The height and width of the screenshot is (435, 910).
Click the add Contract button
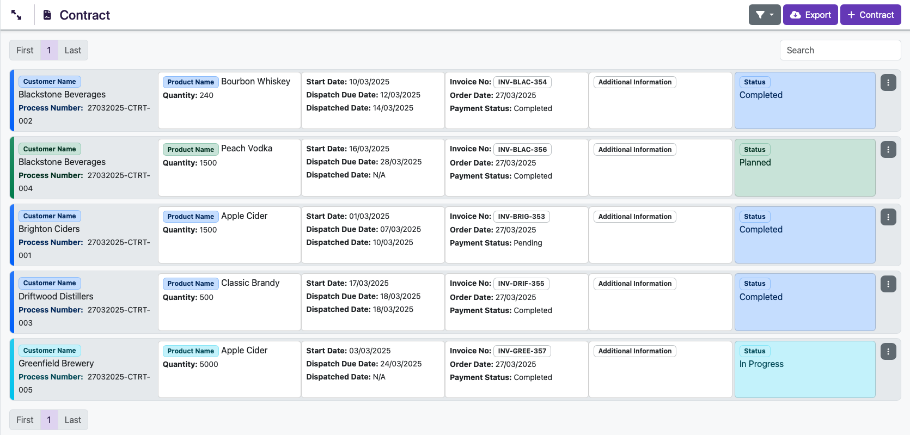point(870,15)
